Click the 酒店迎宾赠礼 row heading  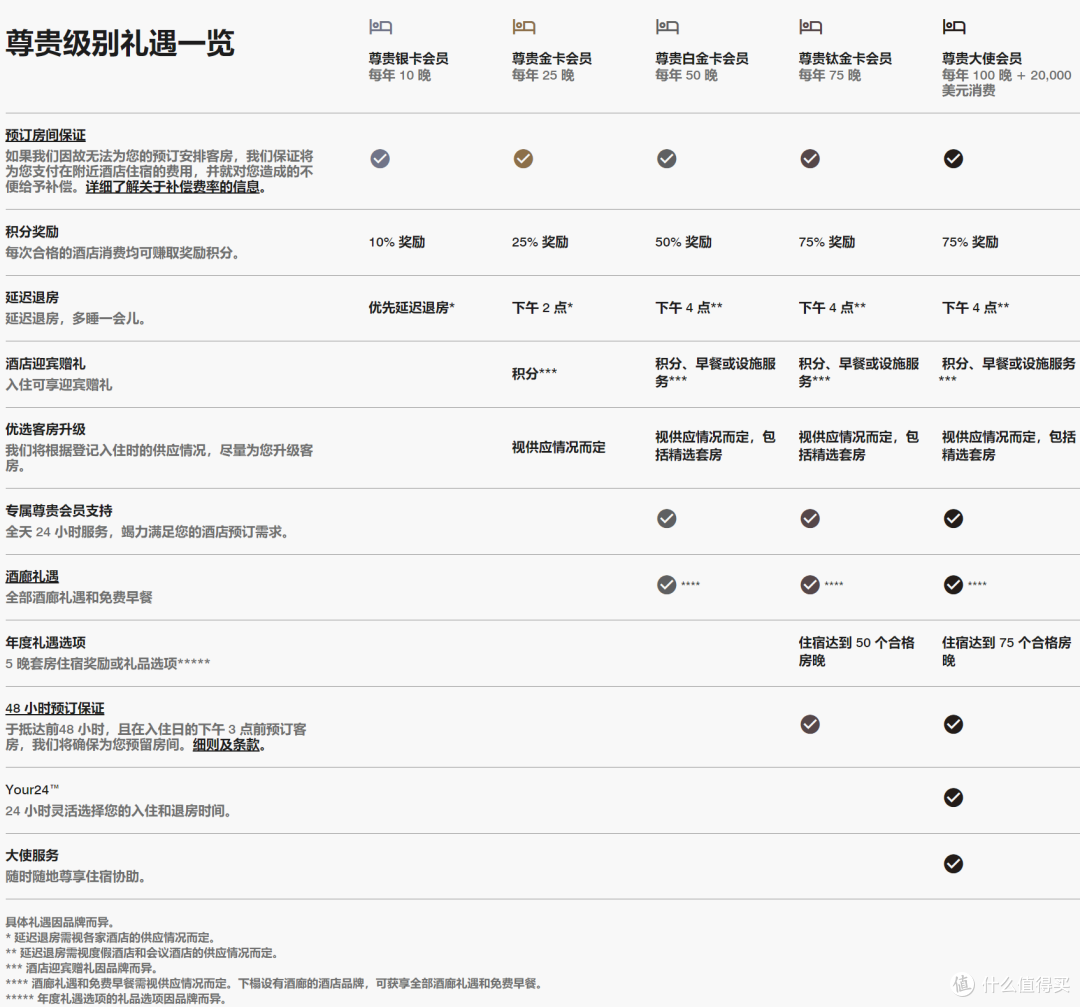(45, 363)
